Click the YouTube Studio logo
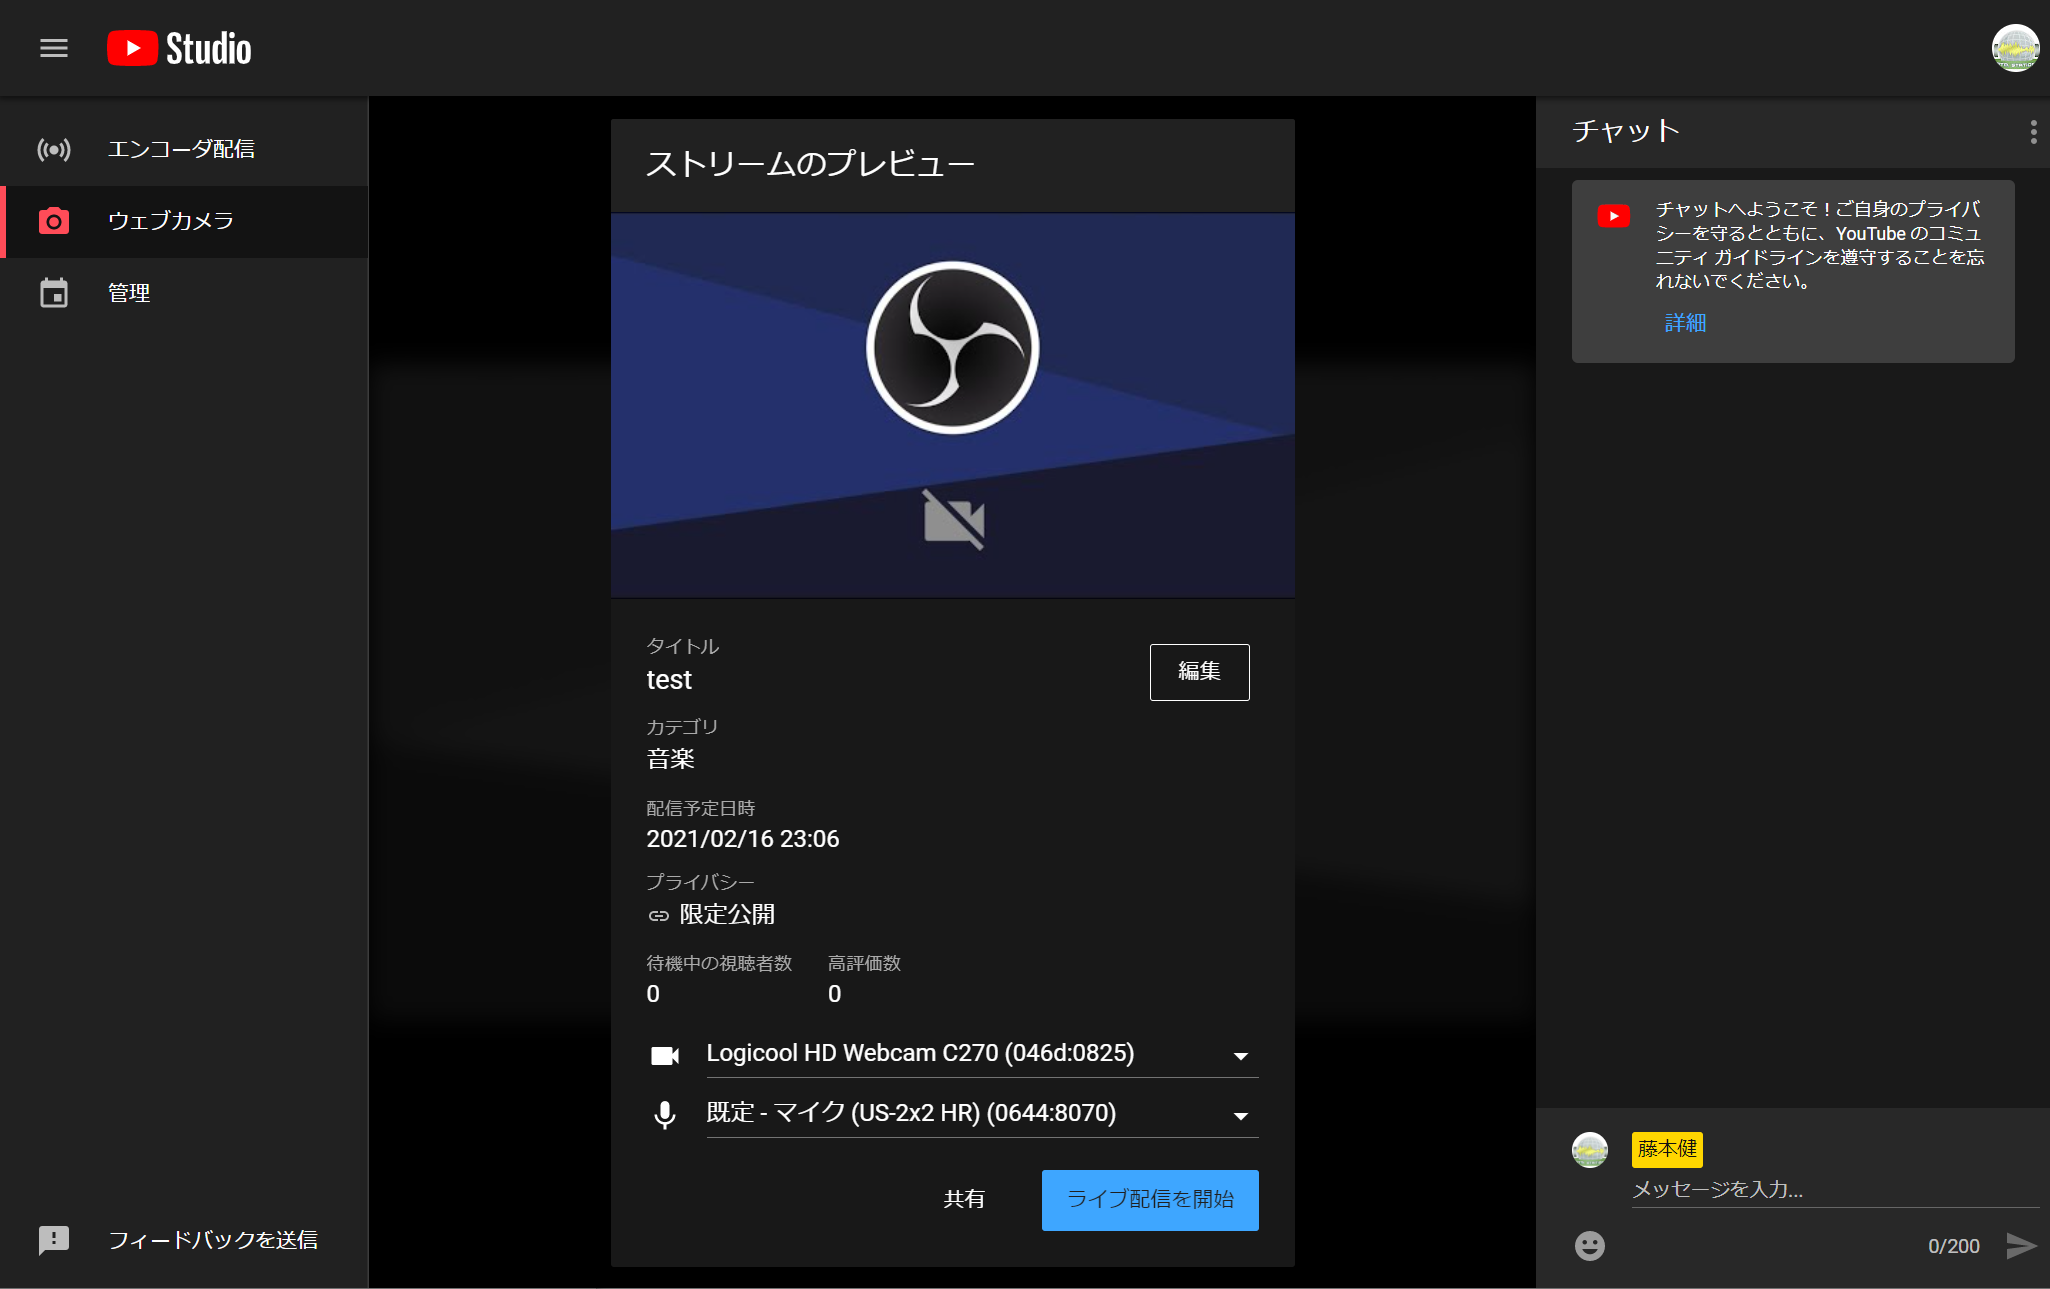This screenshot has width=2050, height=1289. pos(180,48)
